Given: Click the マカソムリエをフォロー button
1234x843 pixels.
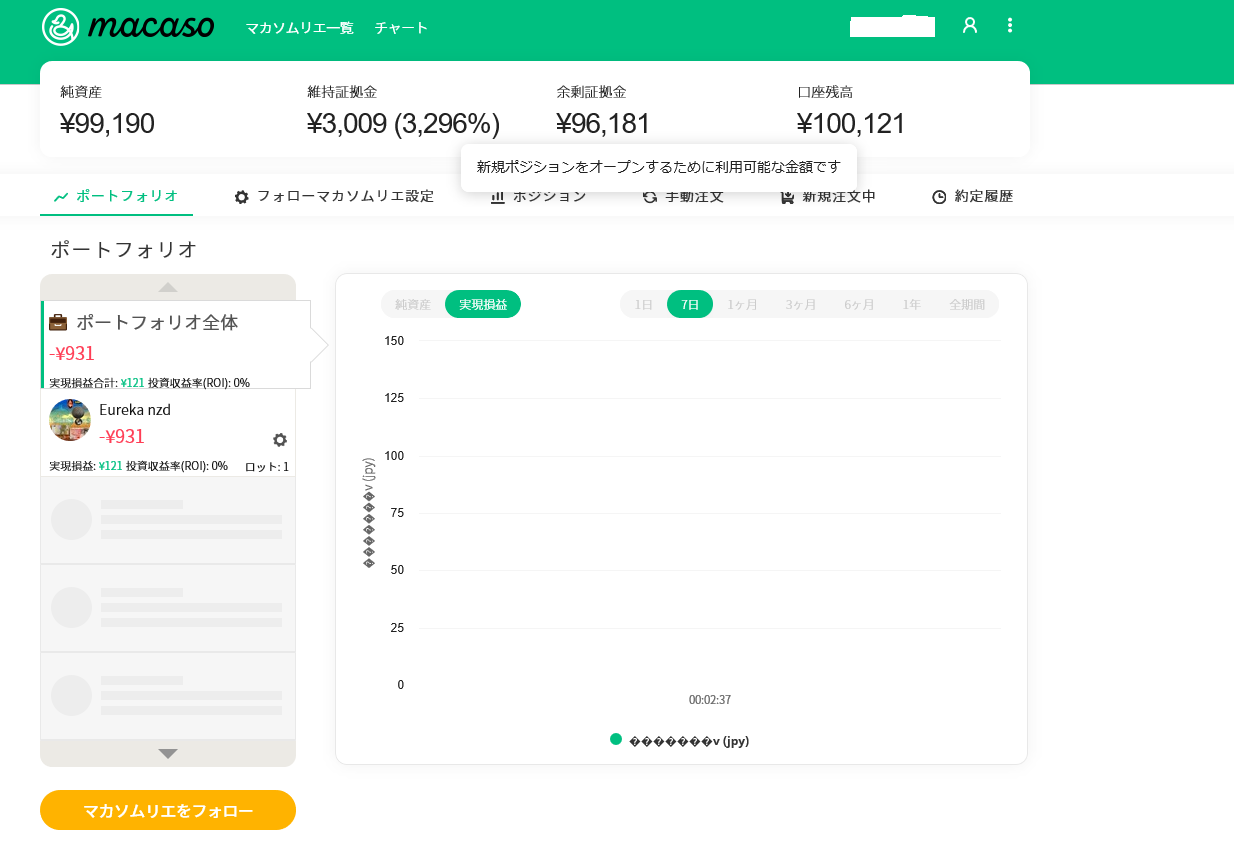Looking at the screenshot, I should point(168,810).
